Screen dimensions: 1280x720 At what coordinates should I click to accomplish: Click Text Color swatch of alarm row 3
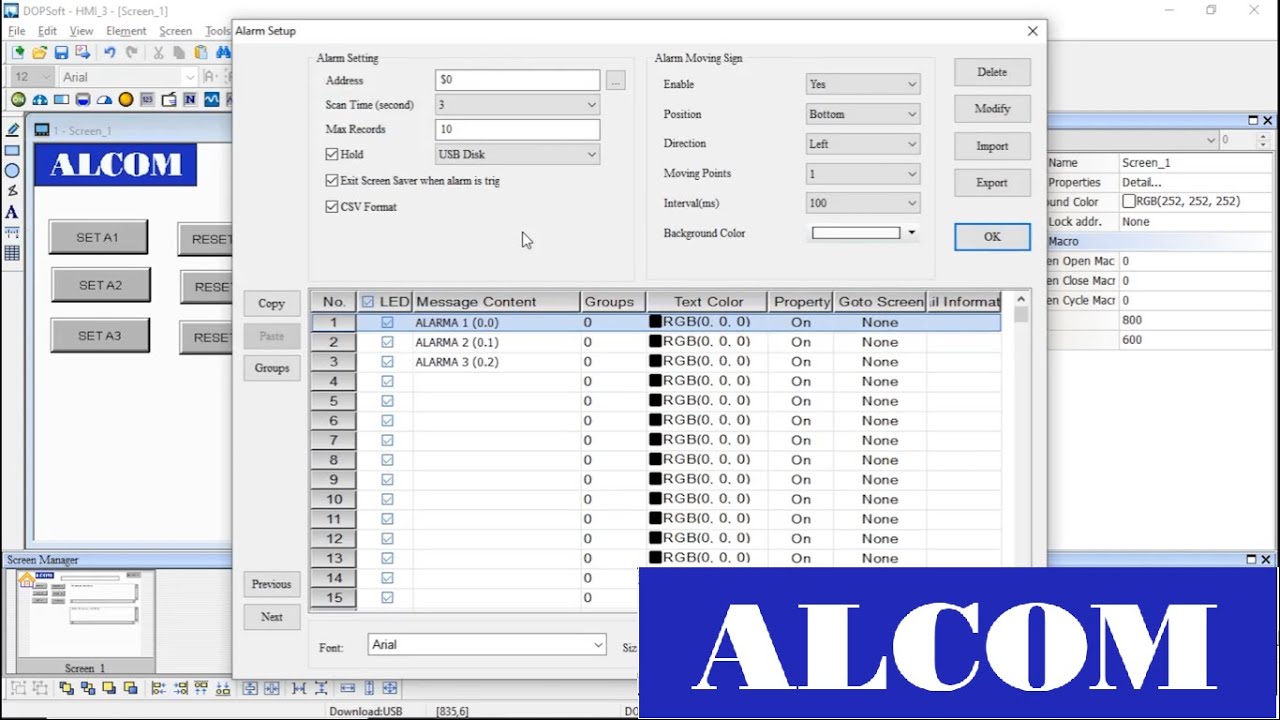pyautogui.click(x=656, y=362)
